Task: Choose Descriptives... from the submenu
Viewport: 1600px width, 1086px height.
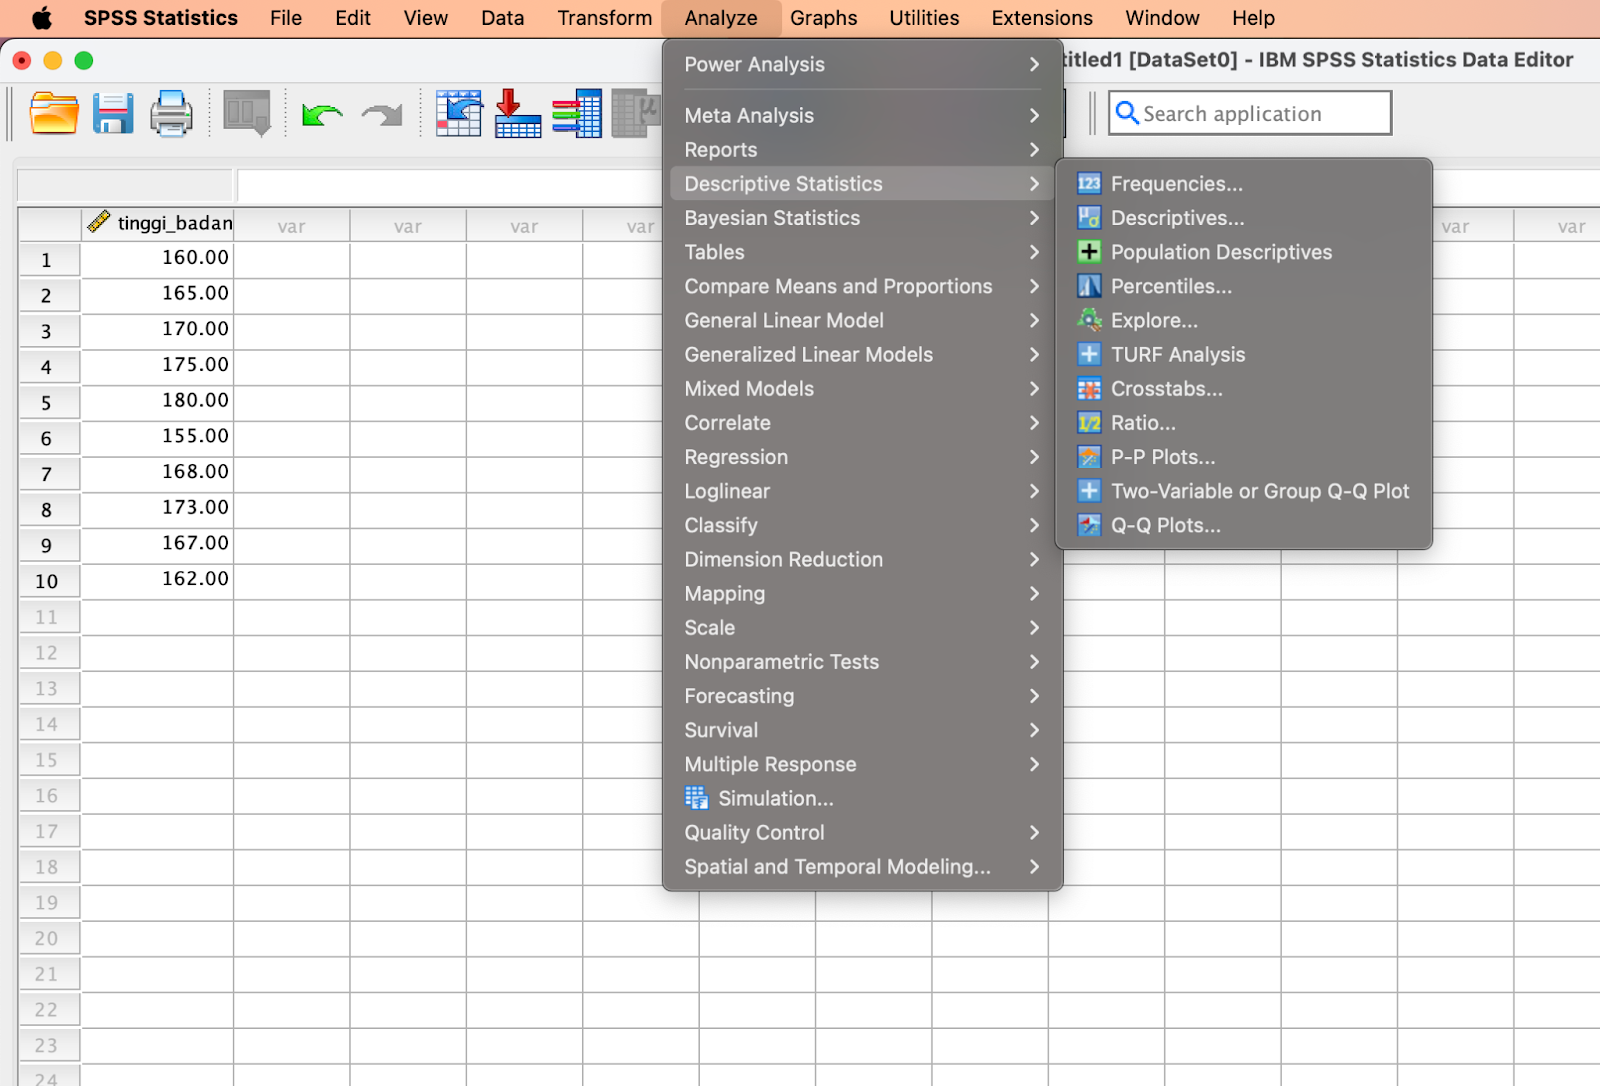Action: (x=1244, y=217)
